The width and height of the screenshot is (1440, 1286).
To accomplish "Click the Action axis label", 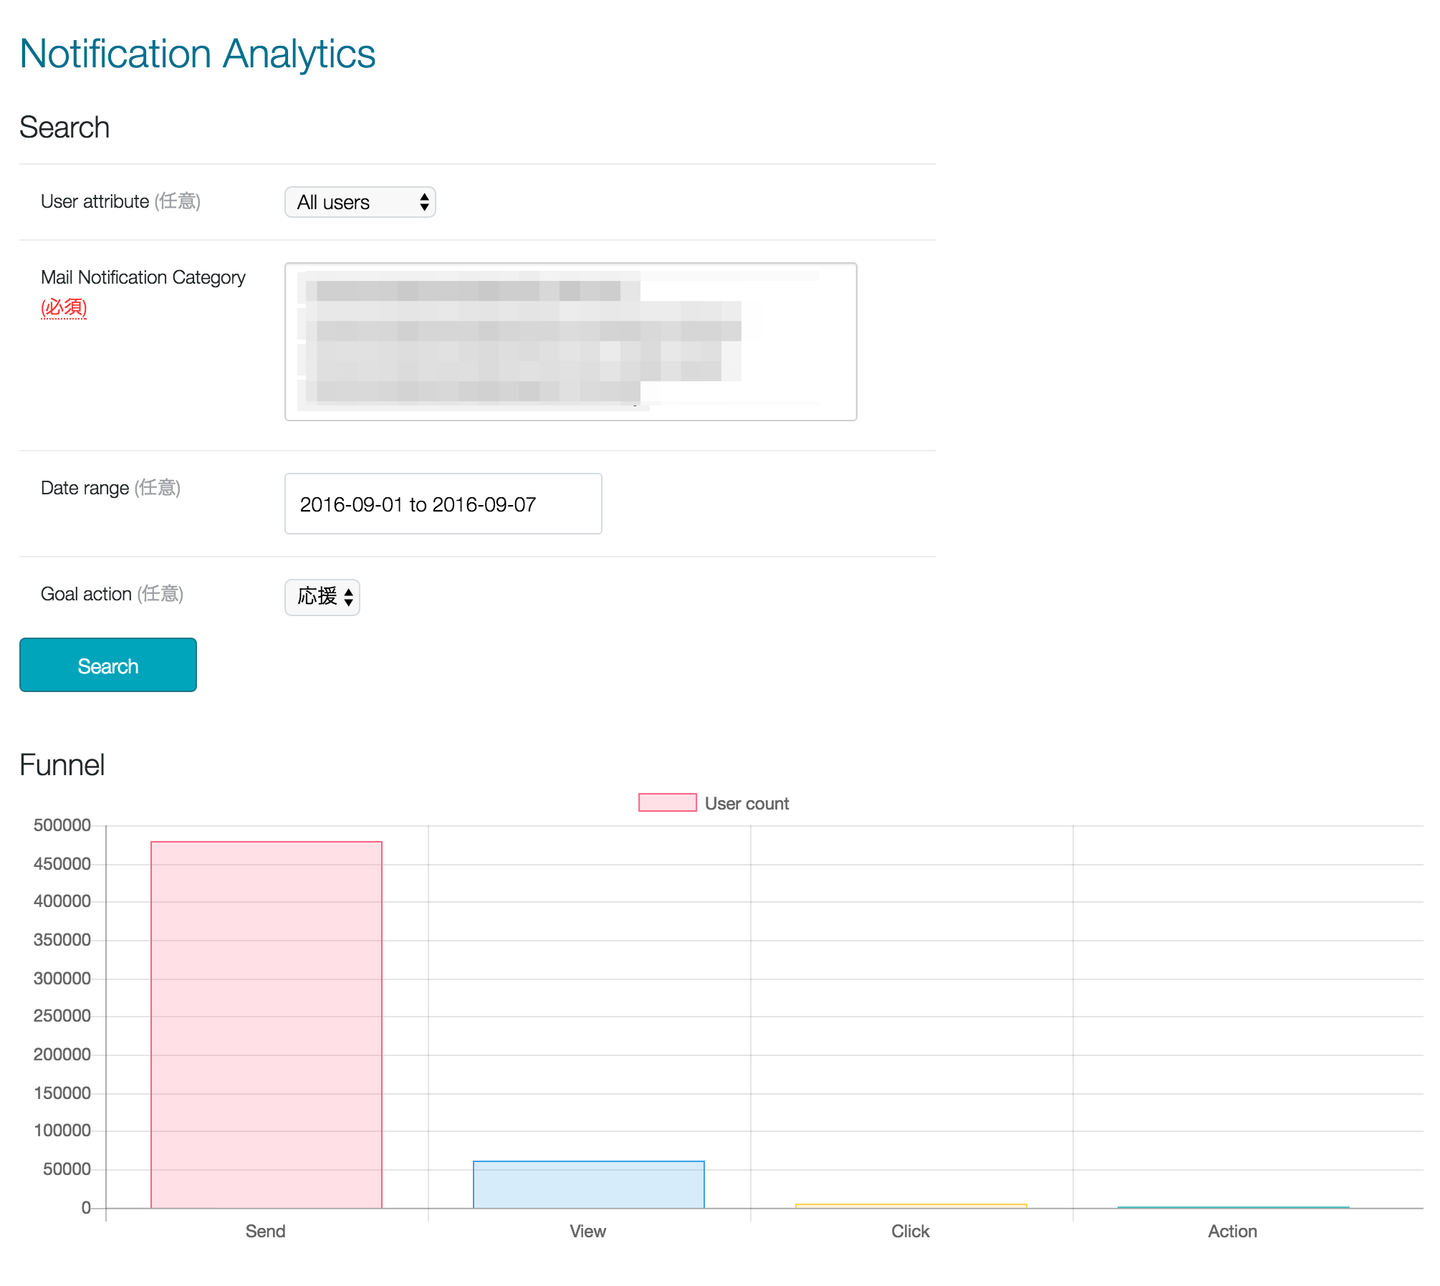I will coord(1233,1231).
